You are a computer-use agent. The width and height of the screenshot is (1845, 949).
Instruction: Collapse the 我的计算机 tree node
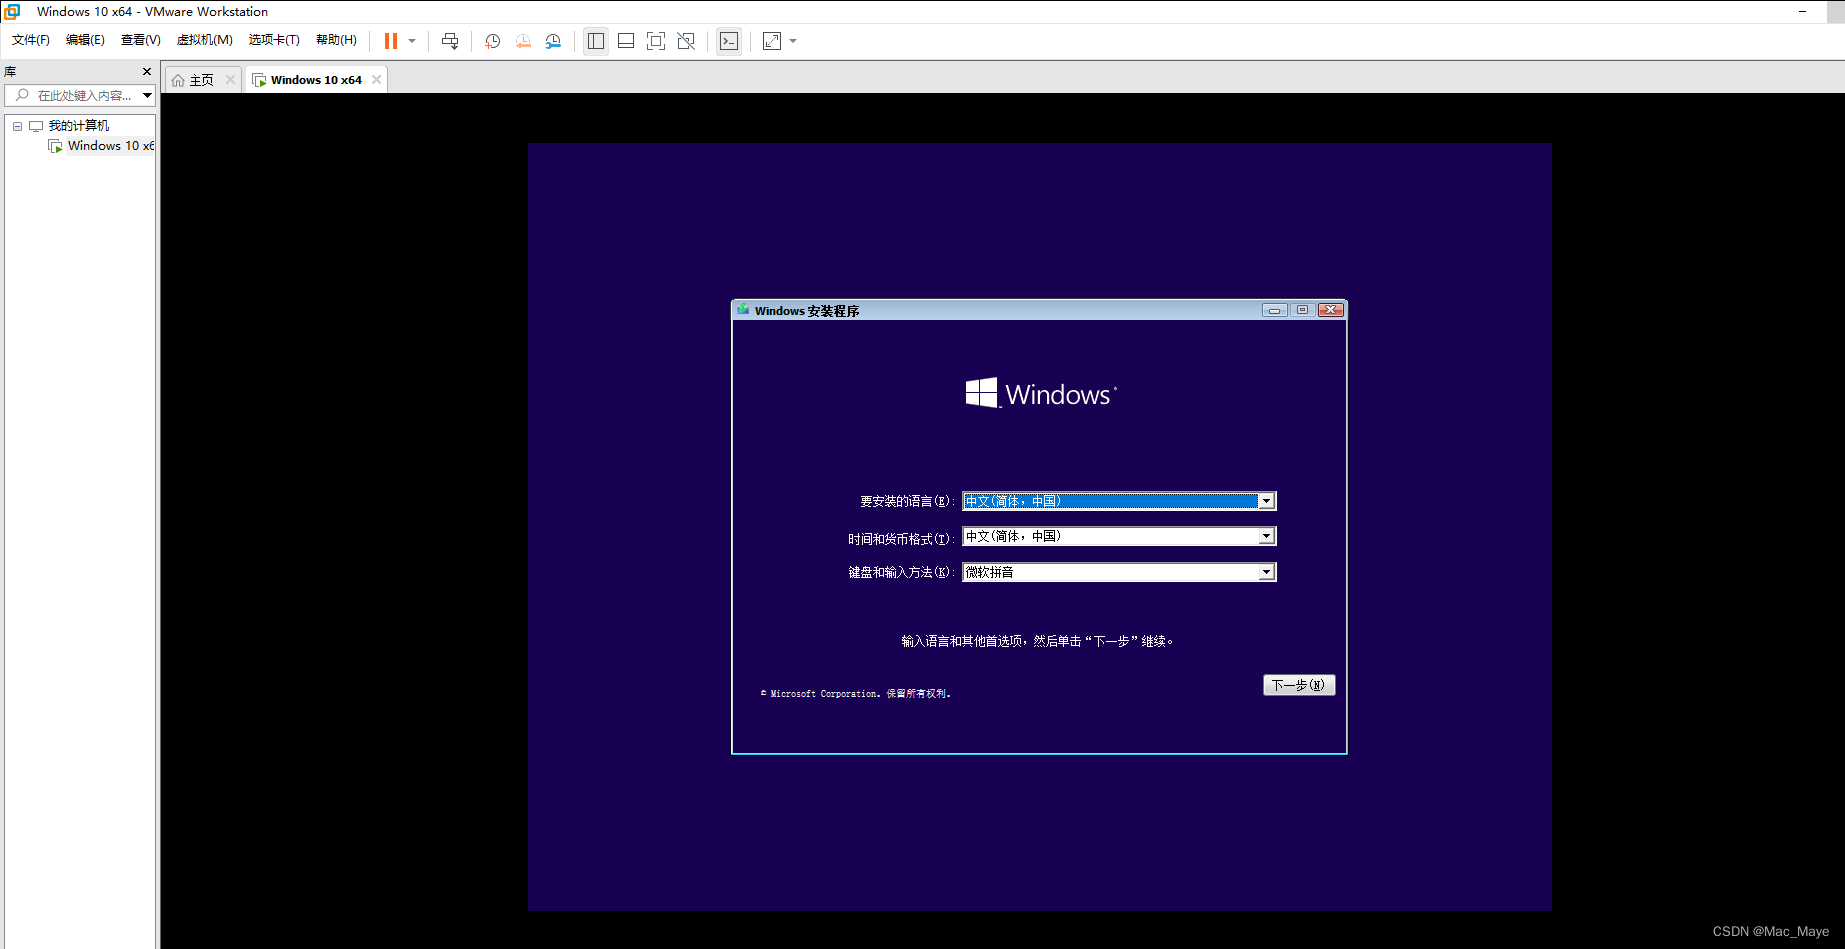click(x=17, y=126)
